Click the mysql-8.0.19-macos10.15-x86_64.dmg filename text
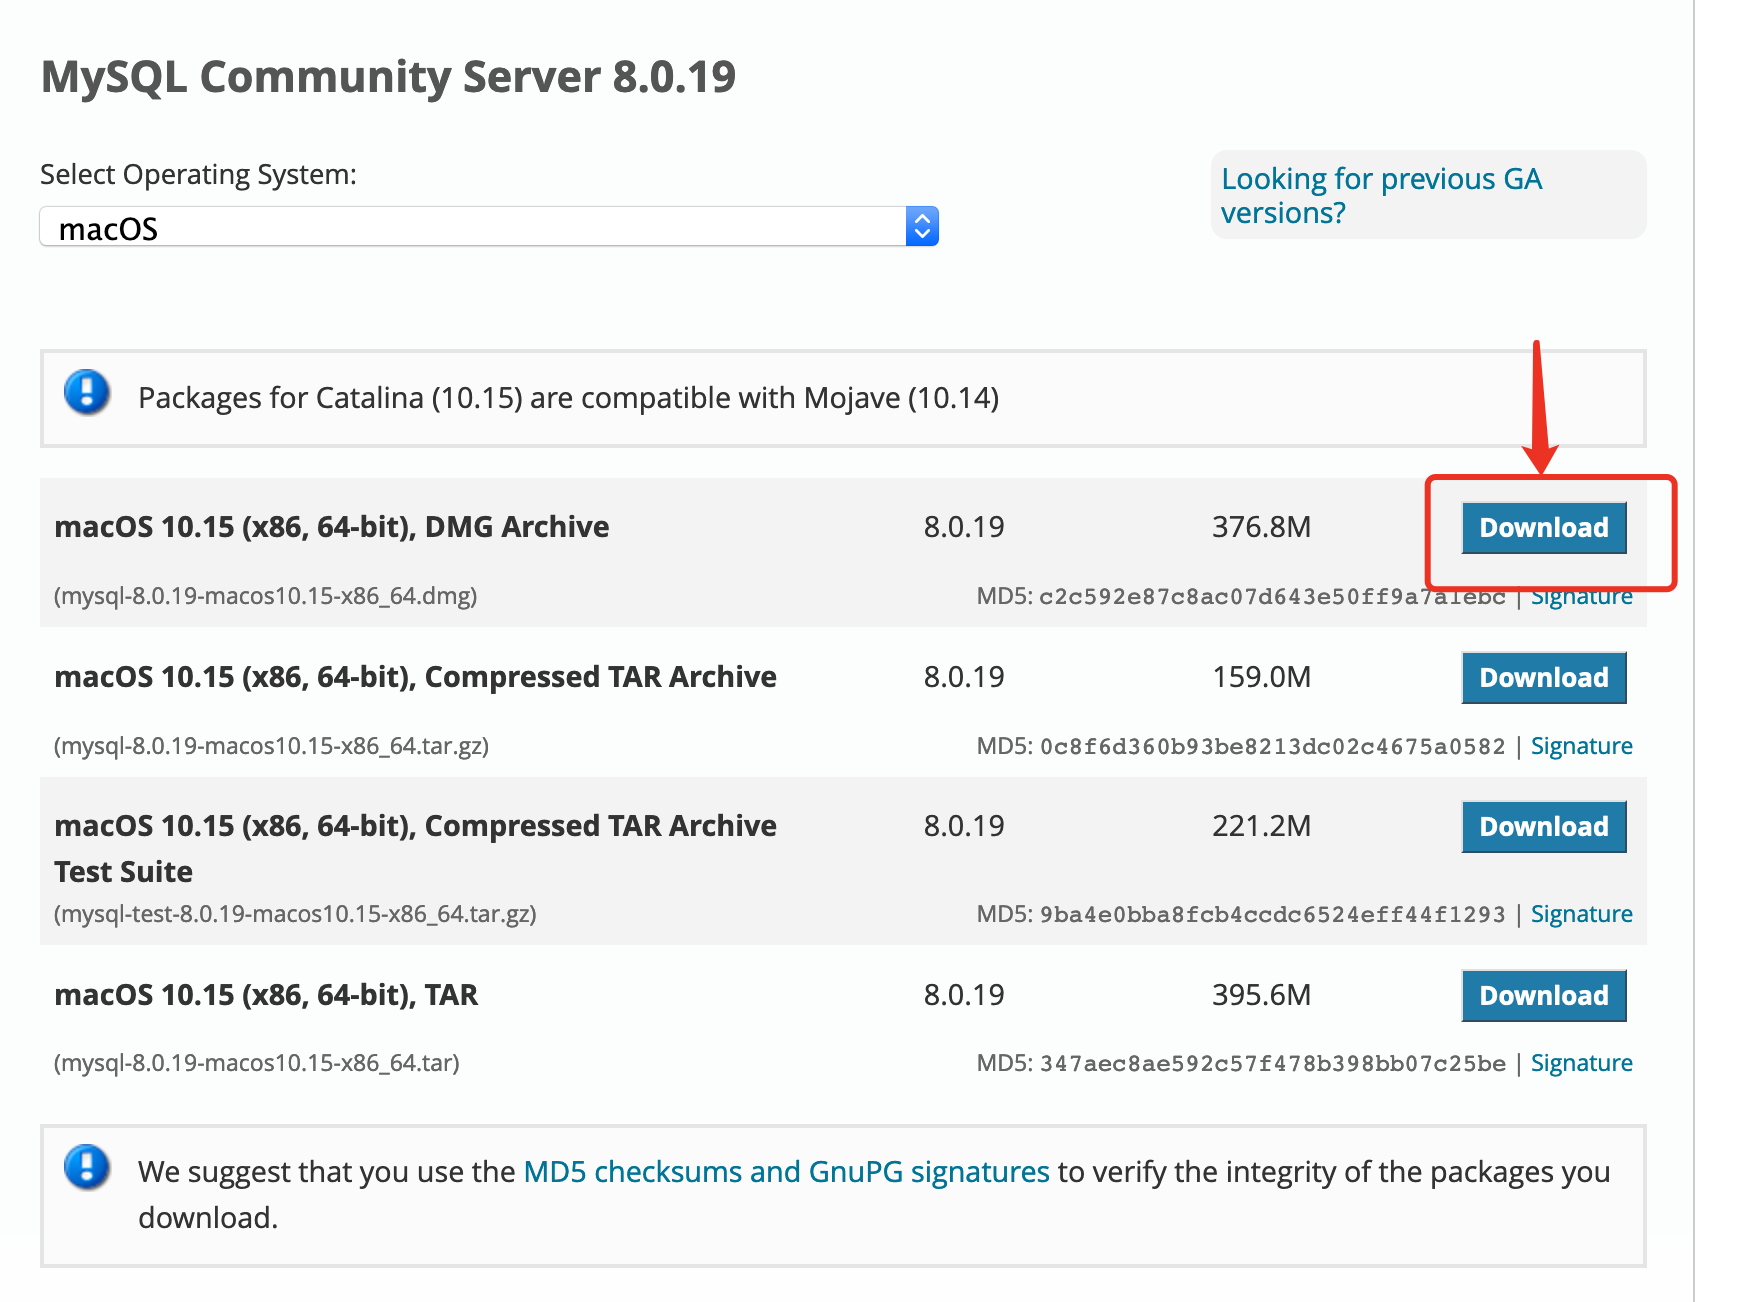Viewport: 1742px width, 1302px height. pos(265,596)
